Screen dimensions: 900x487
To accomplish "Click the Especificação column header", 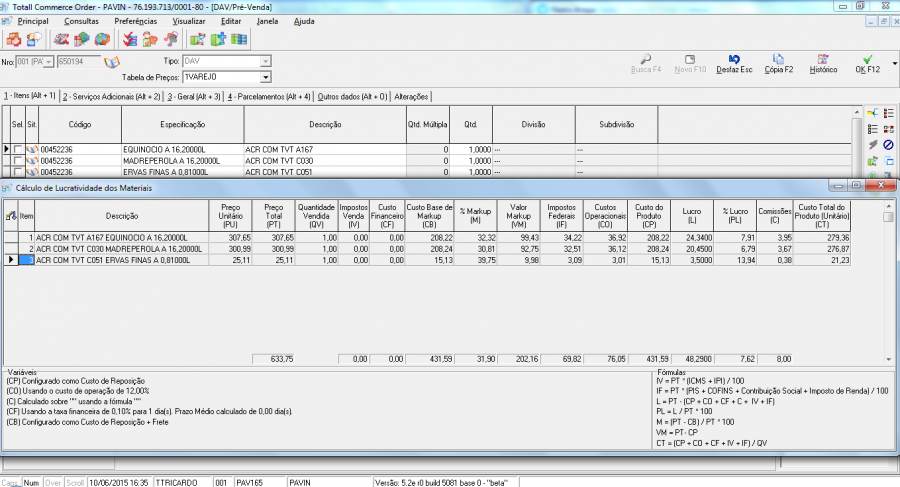I will click(182, 124).
